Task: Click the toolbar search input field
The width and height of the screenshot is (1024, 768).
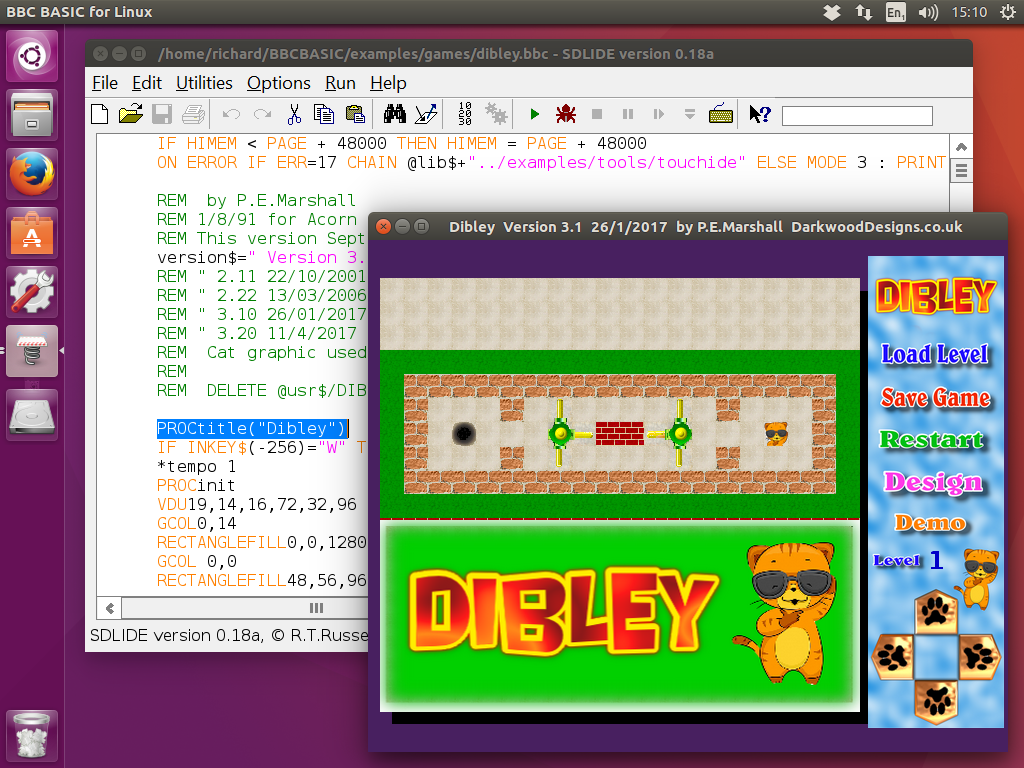Action: [857, 116]
